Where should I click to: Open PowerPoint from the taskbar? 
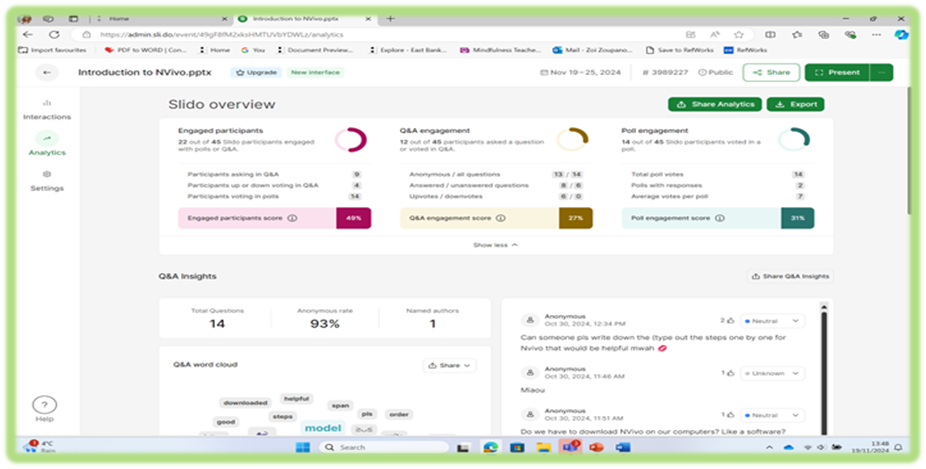click(596, 447)
